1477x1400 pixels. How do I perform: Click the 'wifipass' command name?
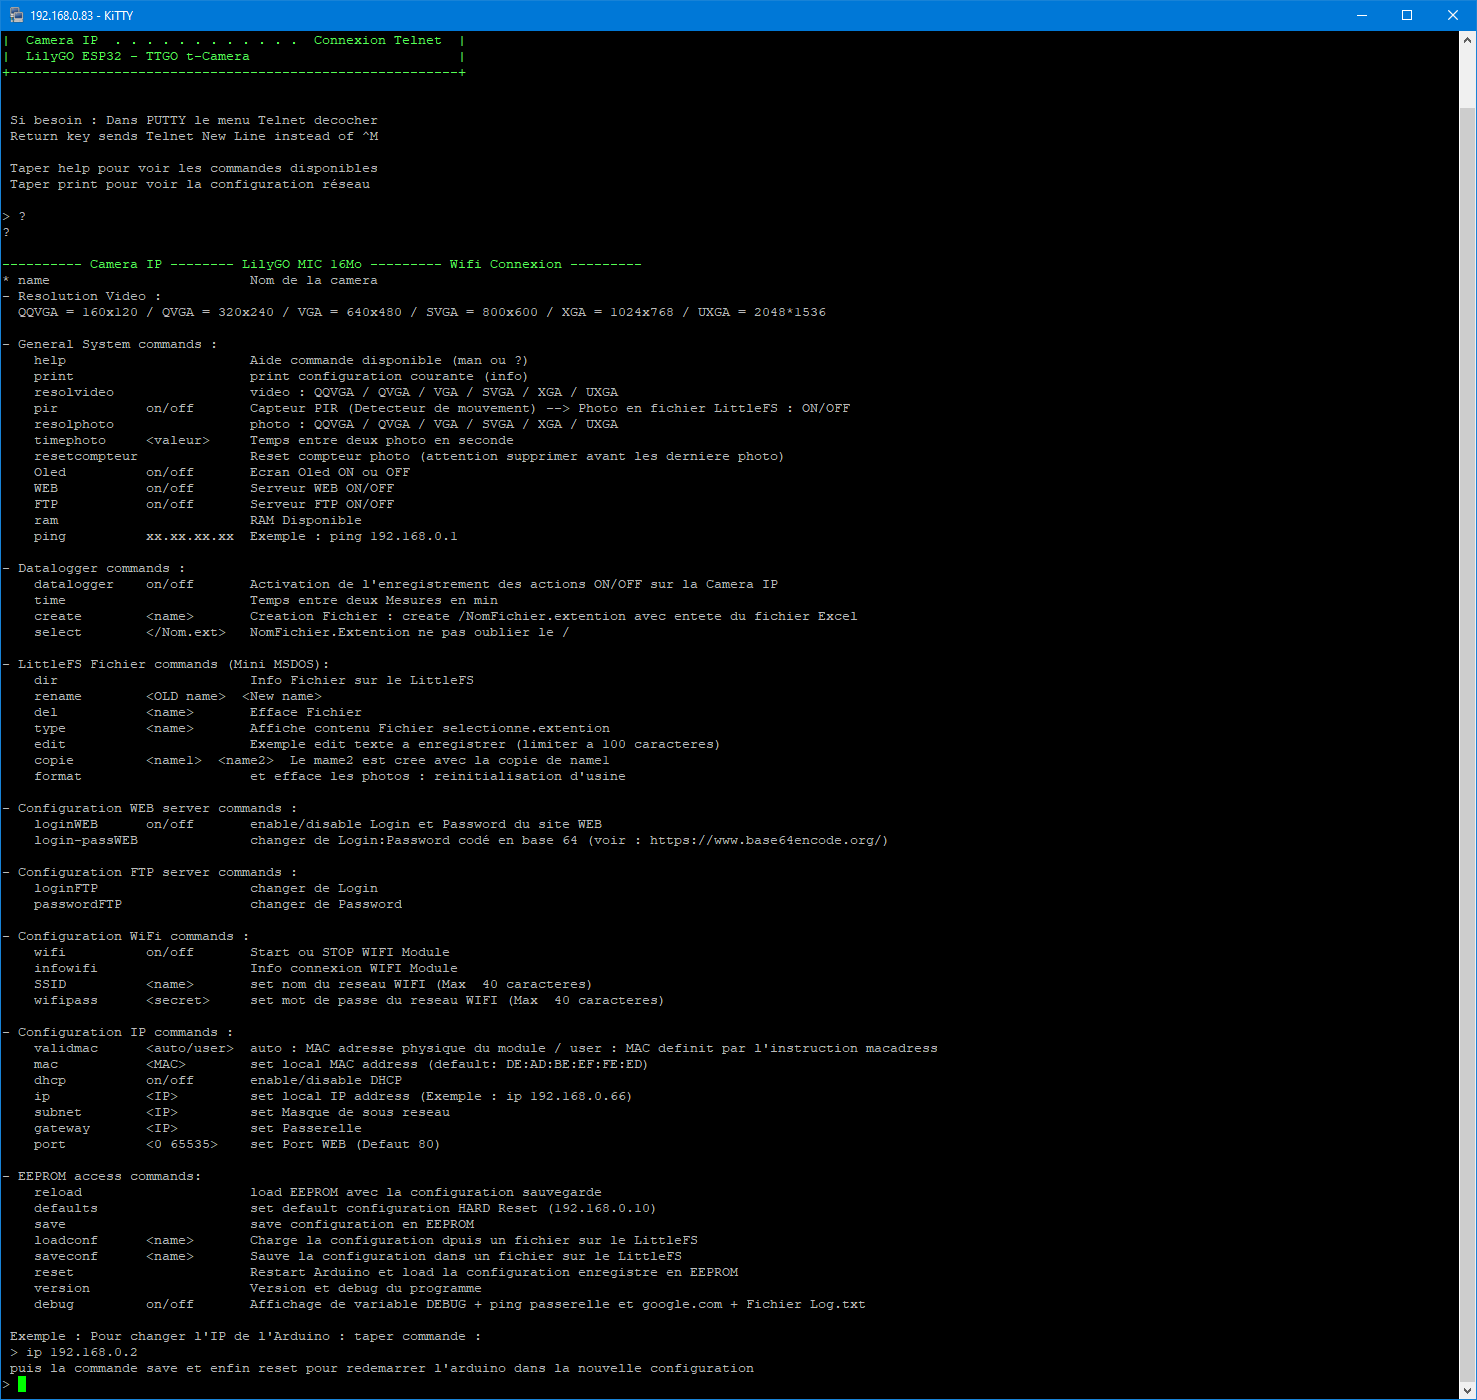tap(66, 1000)
